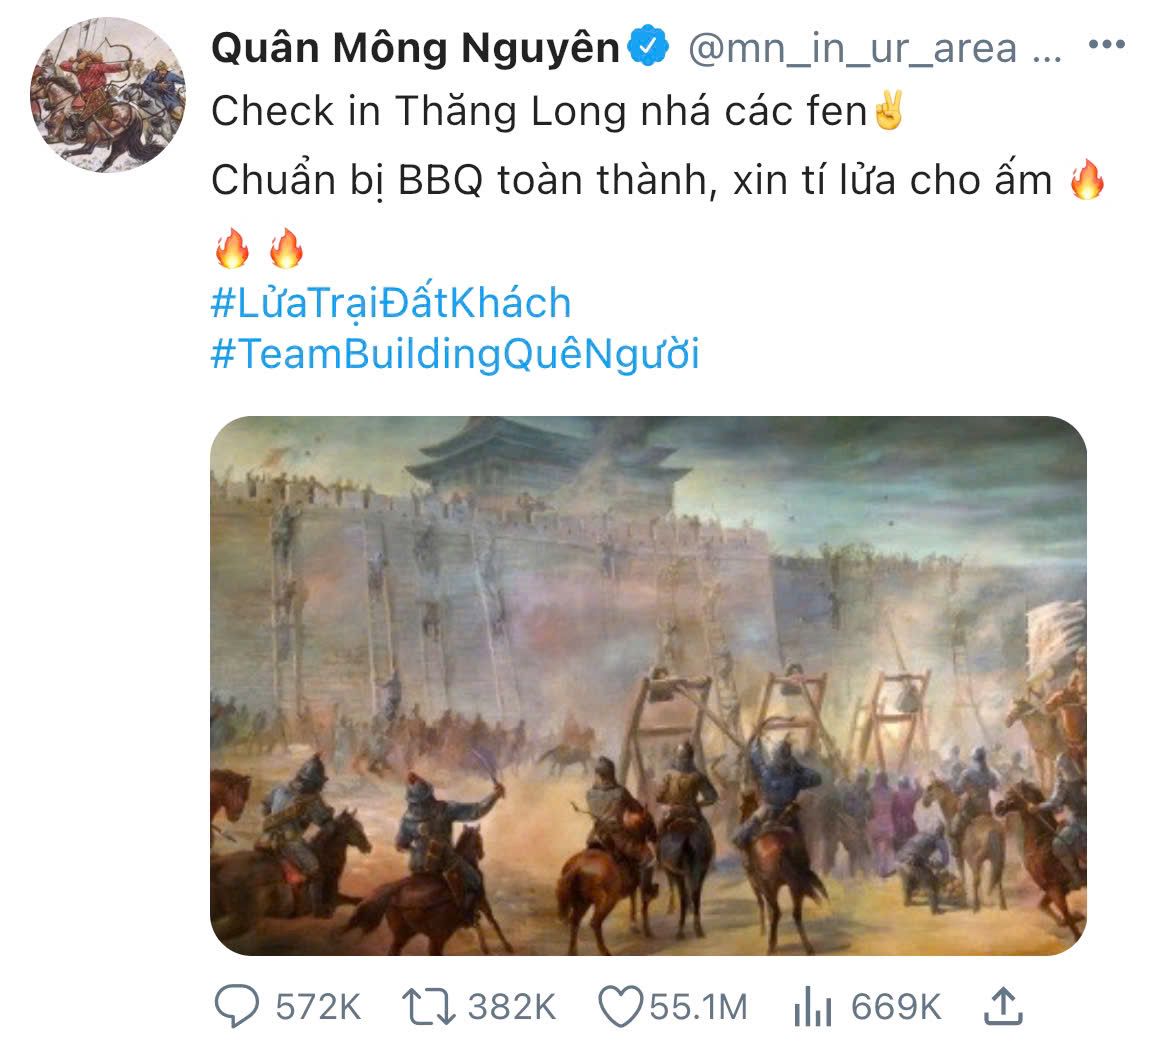Viewport: 1170px width, 1051px height.
Task: Click the 55.1M likes count
Action: (x=698, y=1007)
